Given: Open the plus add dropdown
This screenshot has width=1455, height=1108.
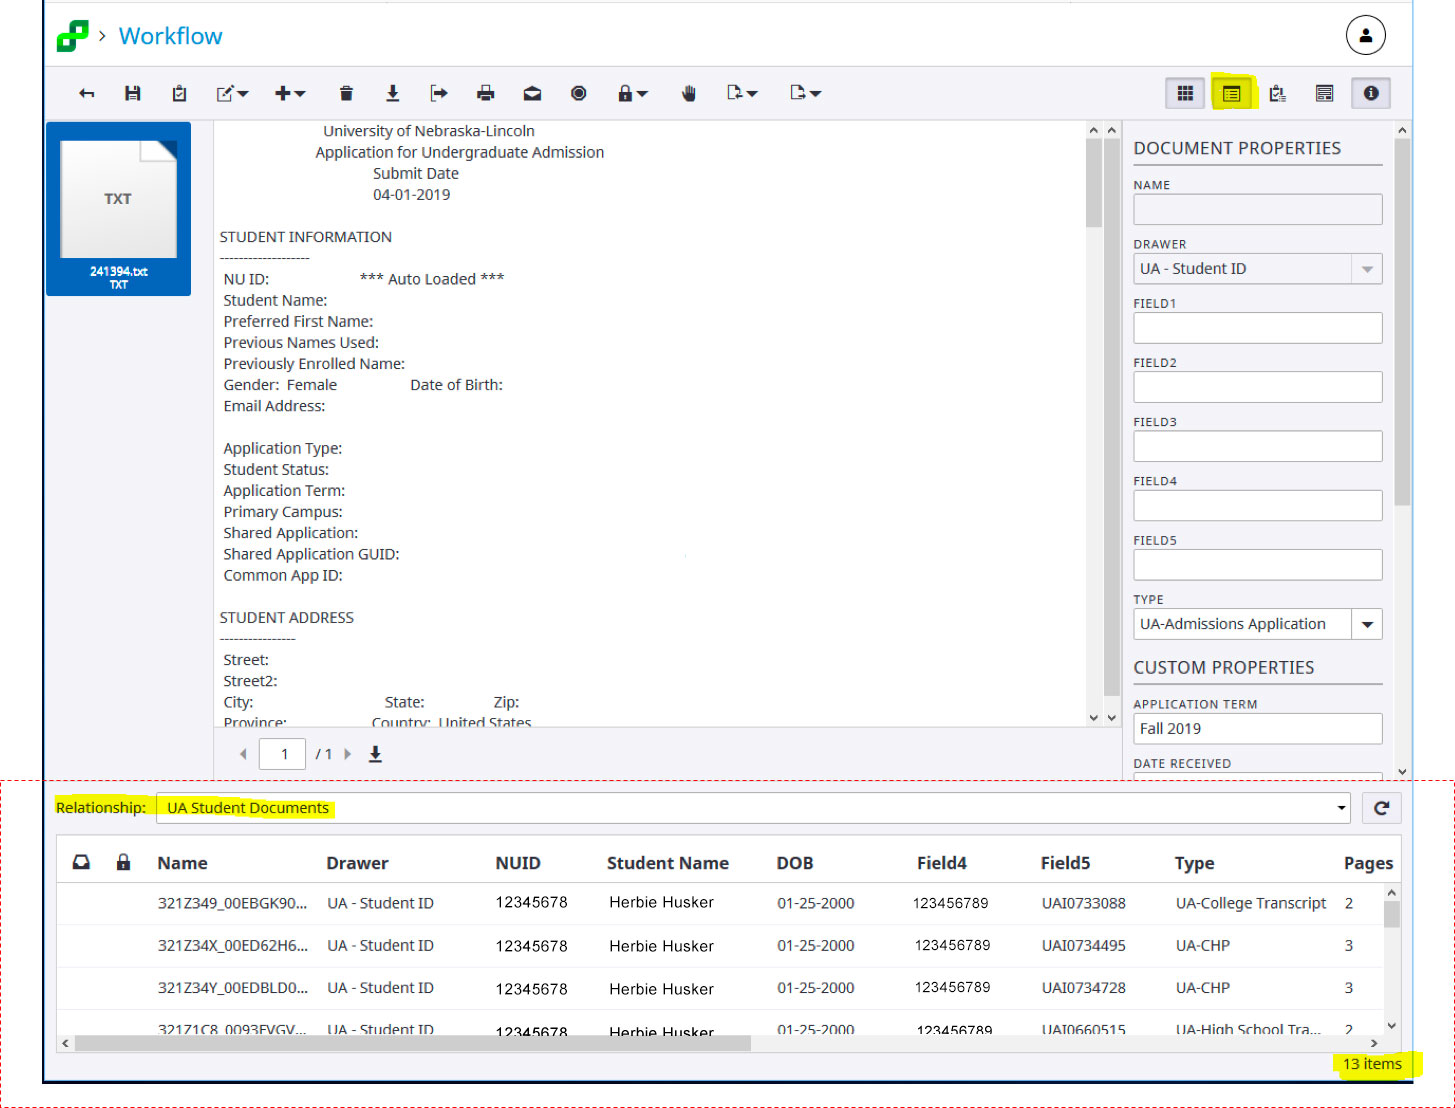Looking at the screenshot, I should click(290, 93).
